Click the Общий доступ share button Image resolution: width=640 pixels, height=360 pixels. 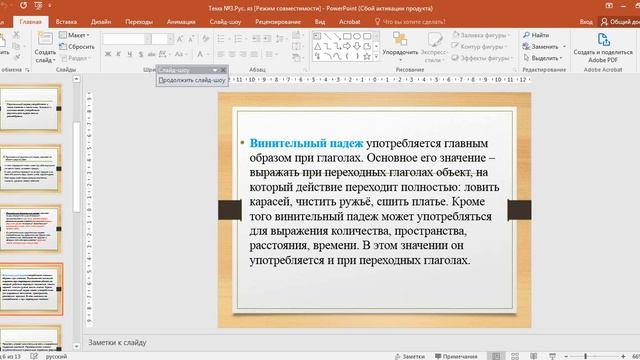(620, 22)
